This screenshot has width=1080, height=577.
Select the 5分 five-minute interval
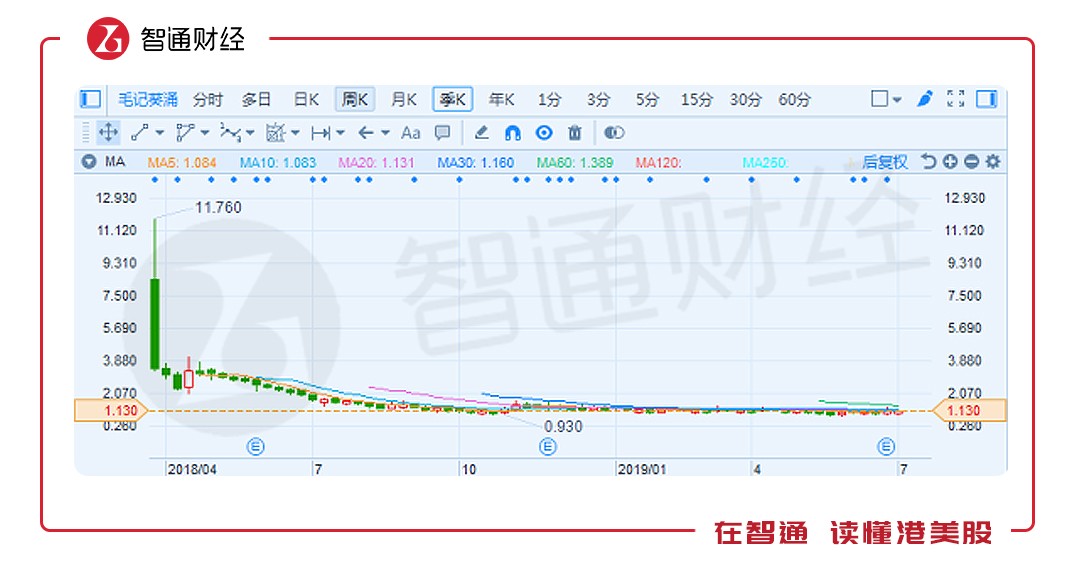[647, 100]
